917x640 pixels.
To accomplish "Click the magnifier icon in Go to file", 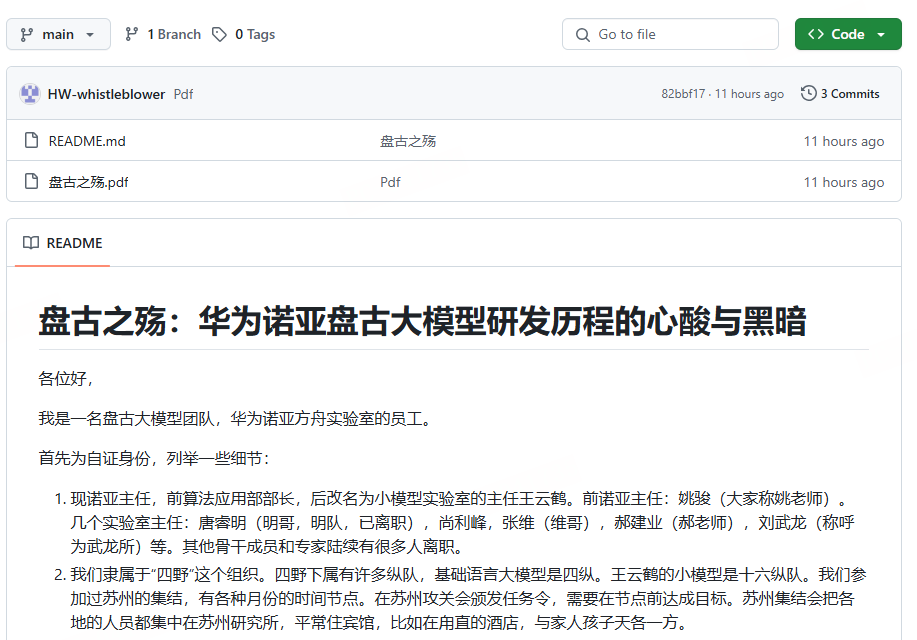I will pyautogui.click(x=582, y=35).
